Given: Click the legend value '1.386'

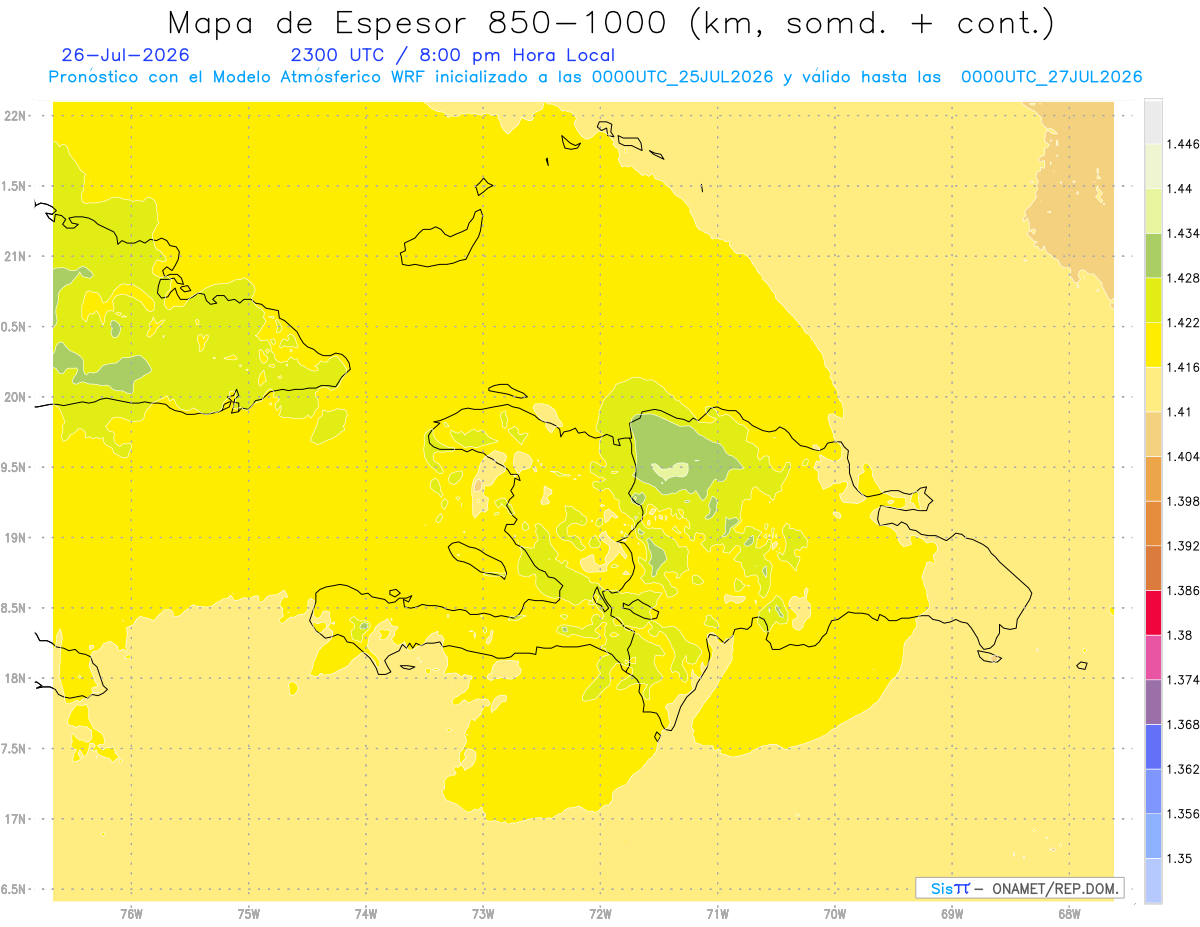Looking at the screenshot, I should (1183, 590).
